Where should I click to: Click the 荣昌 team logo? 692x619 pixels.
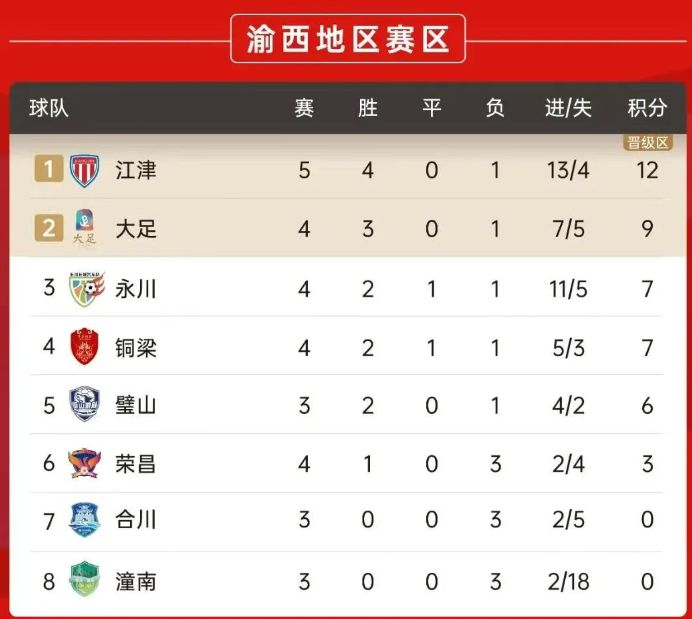84,463
